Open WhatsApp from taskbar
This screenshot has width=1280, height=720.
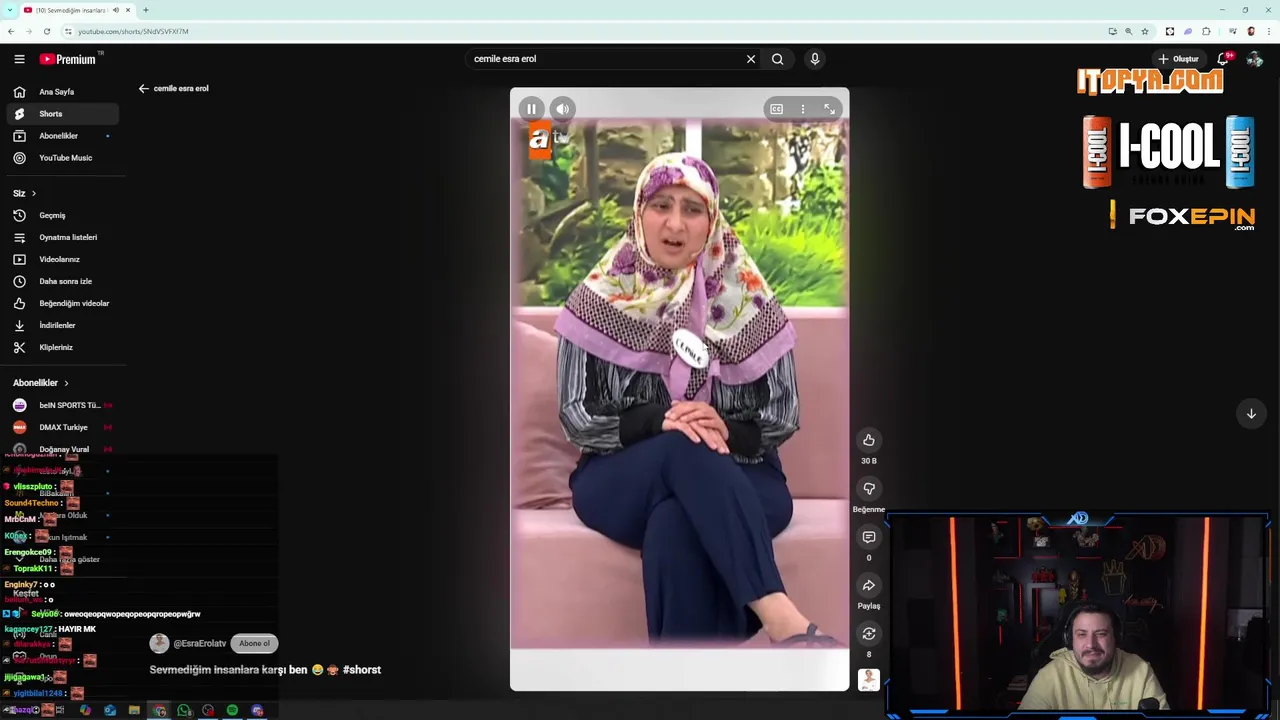184,710
